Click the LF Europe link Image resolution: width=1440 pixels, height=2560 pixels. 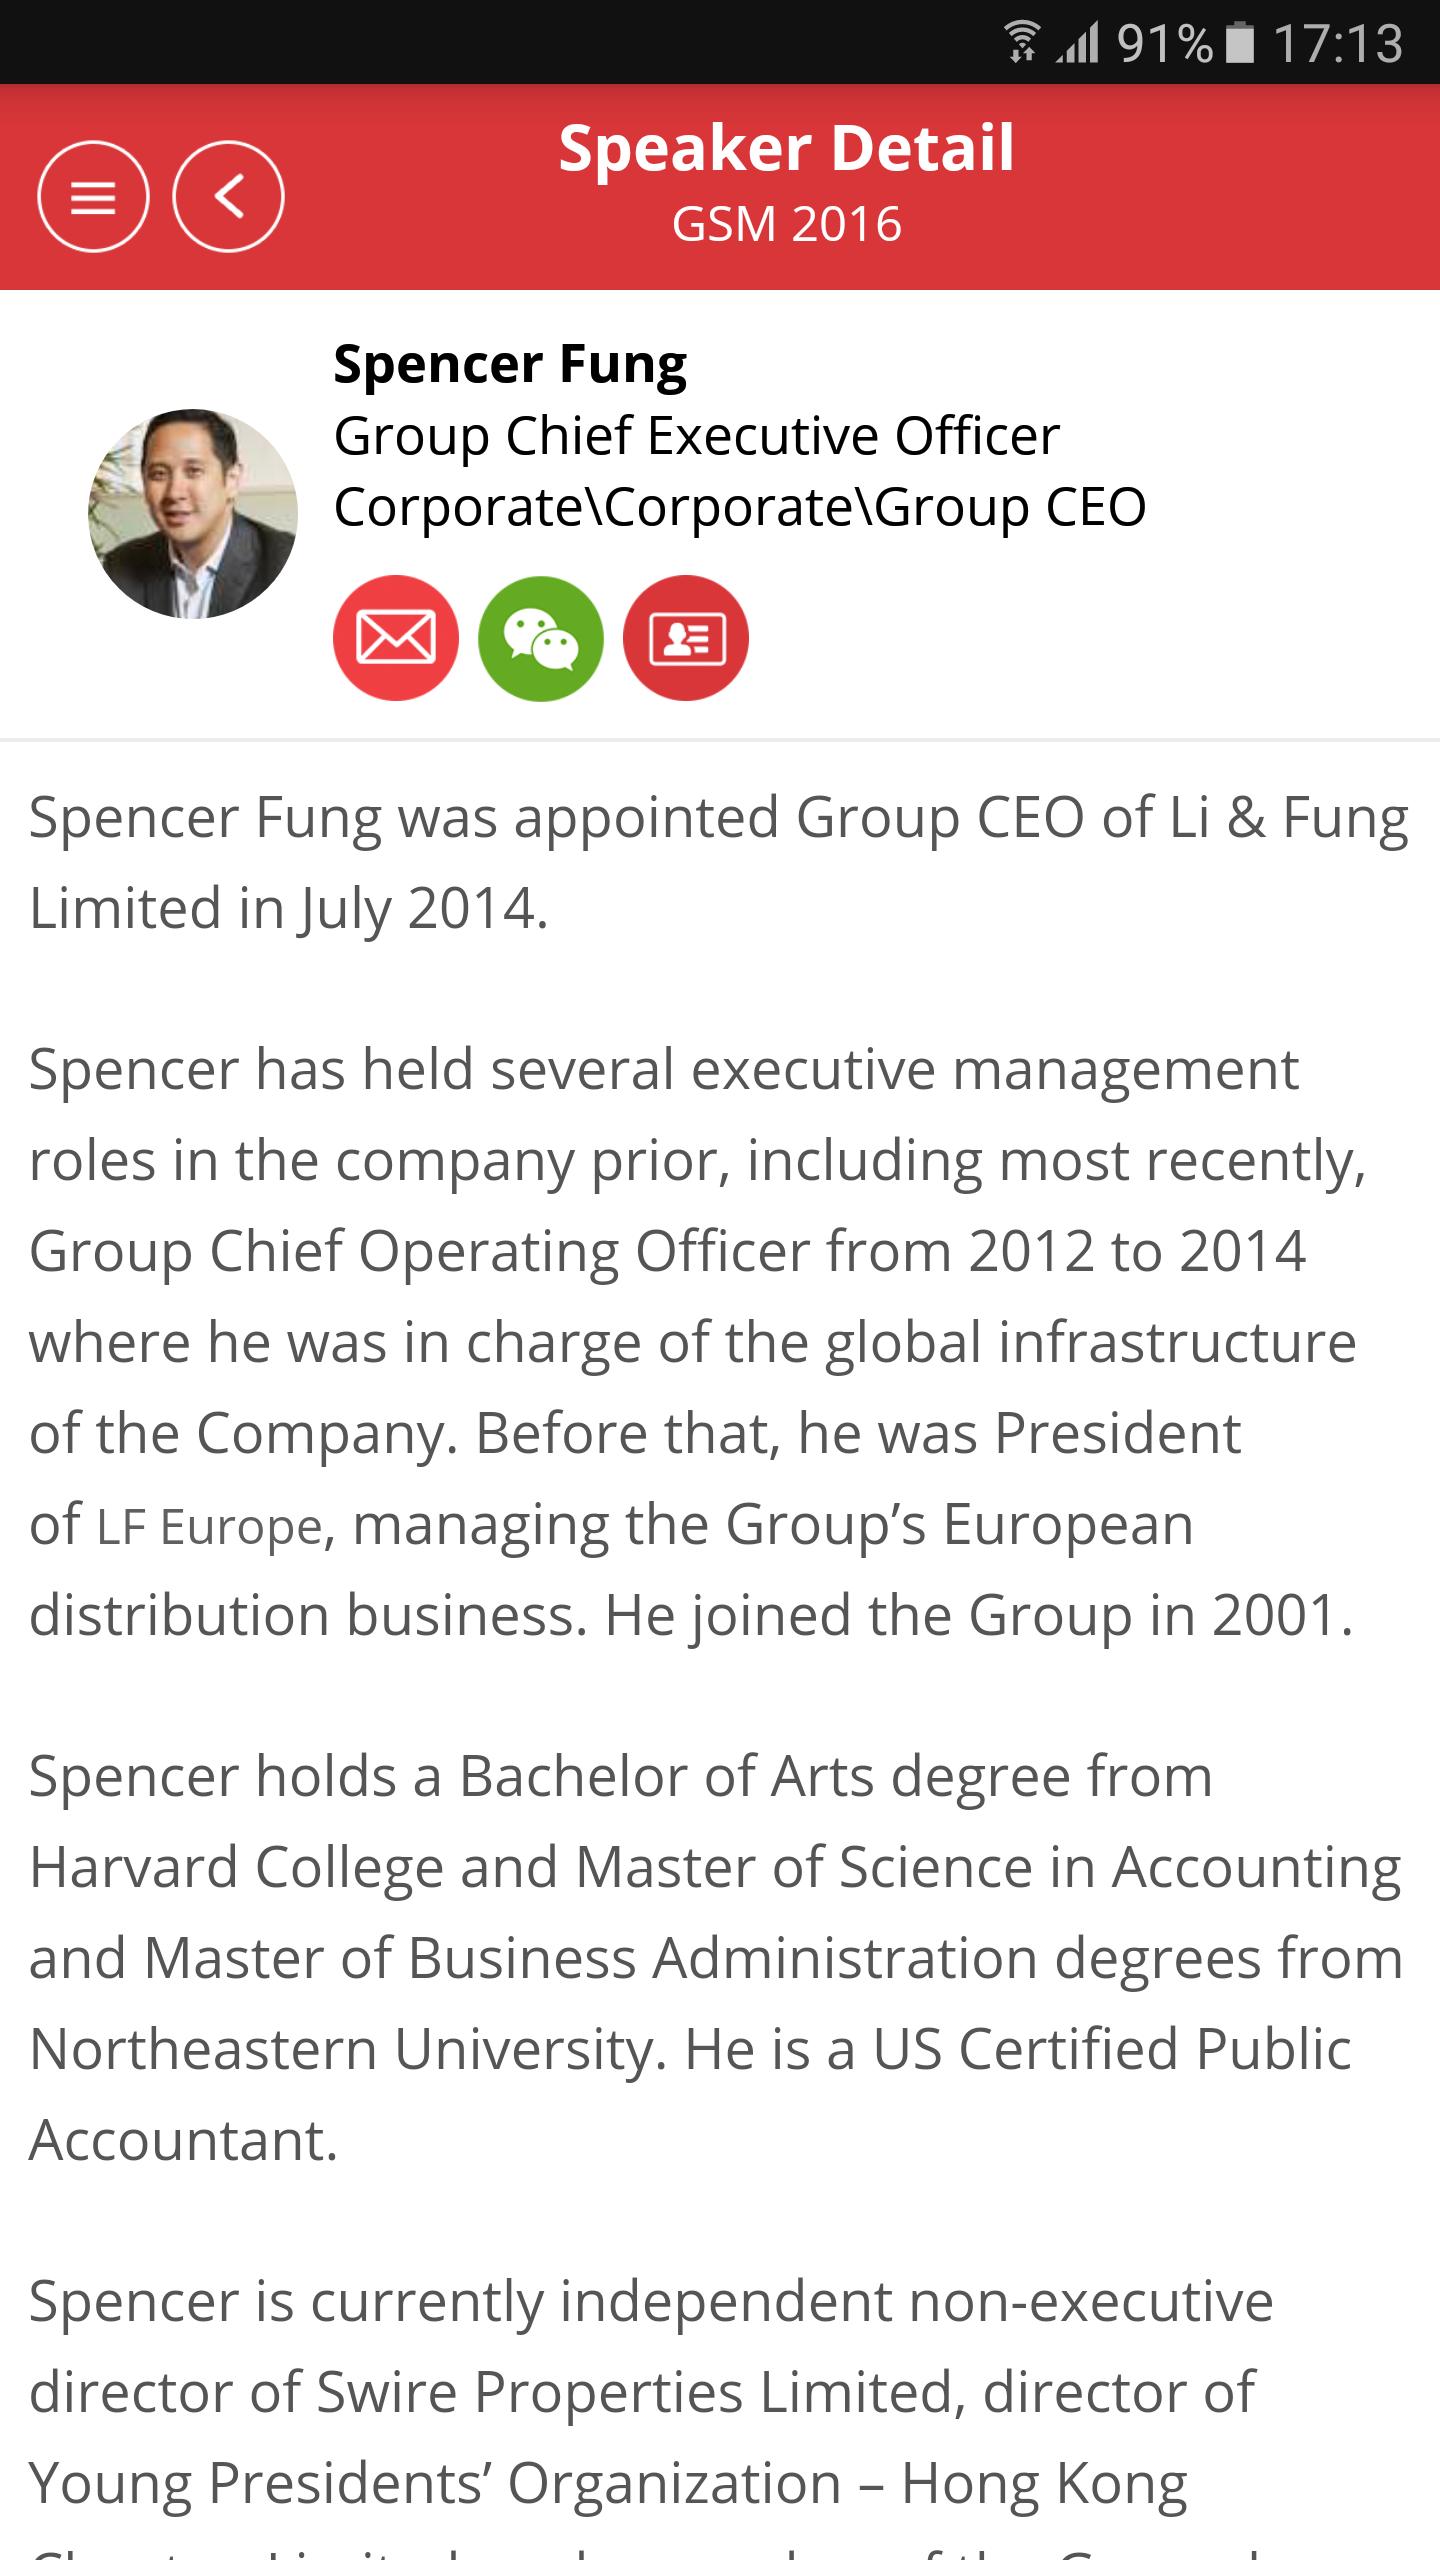pyautogui.click(x=209, y=1527)
